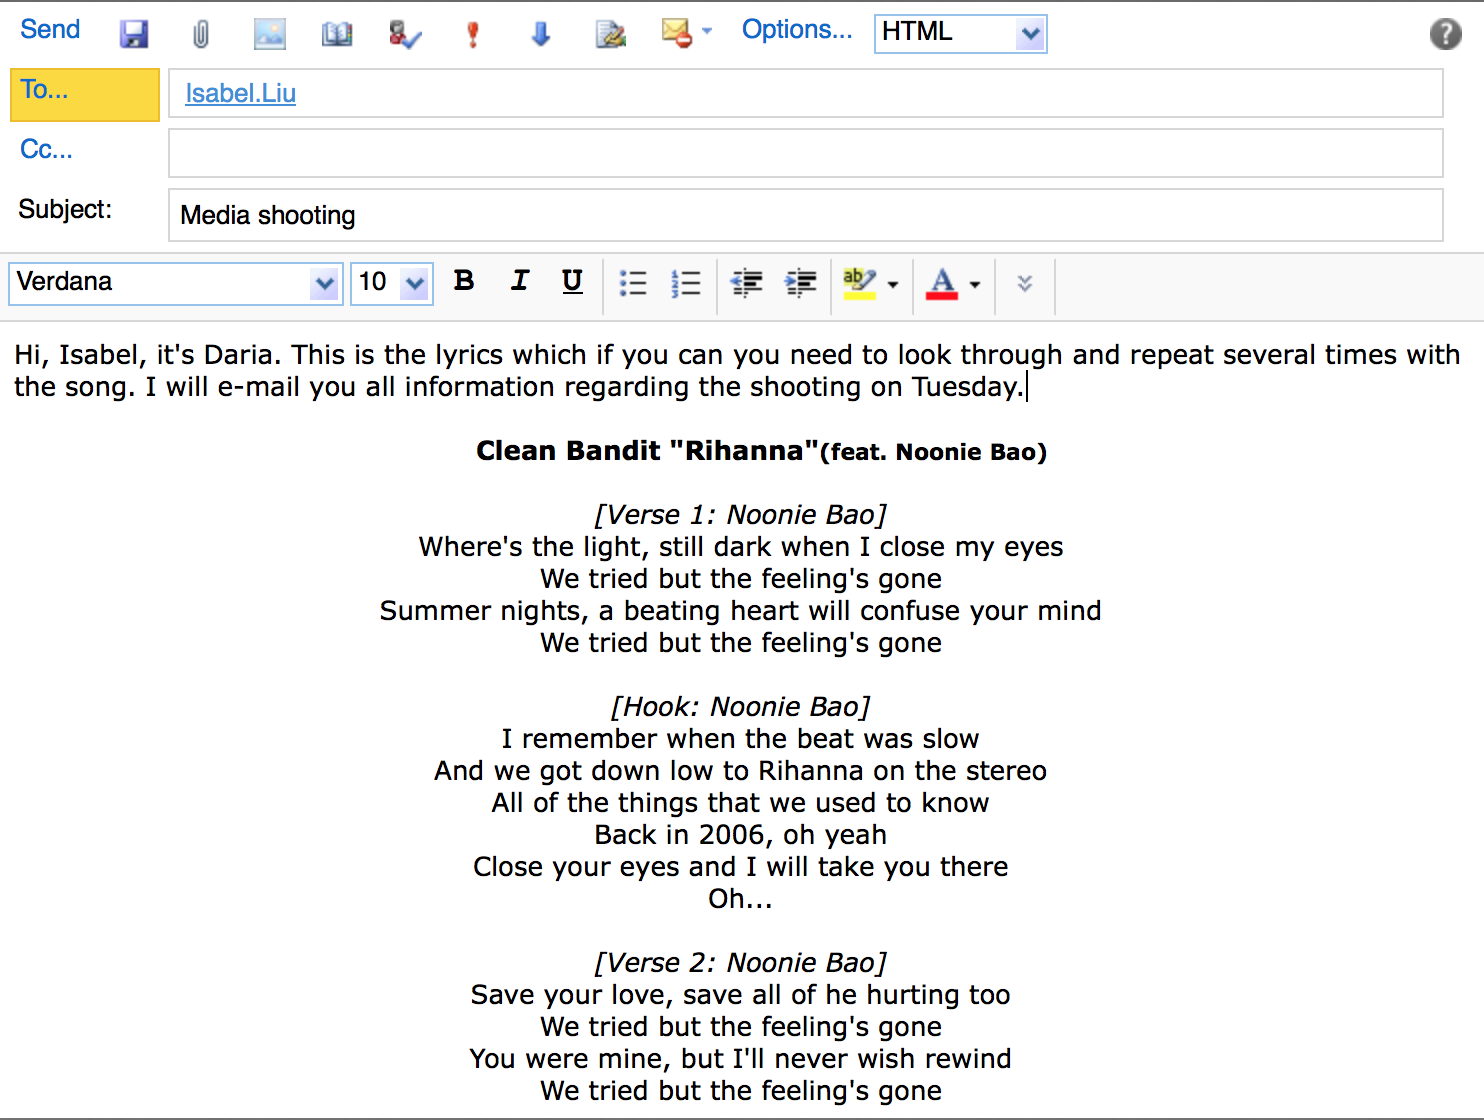The height and width of the screenshot is (1120, 1484).
Task: Click the Subject field containing Media shooting
Action: 805,215
